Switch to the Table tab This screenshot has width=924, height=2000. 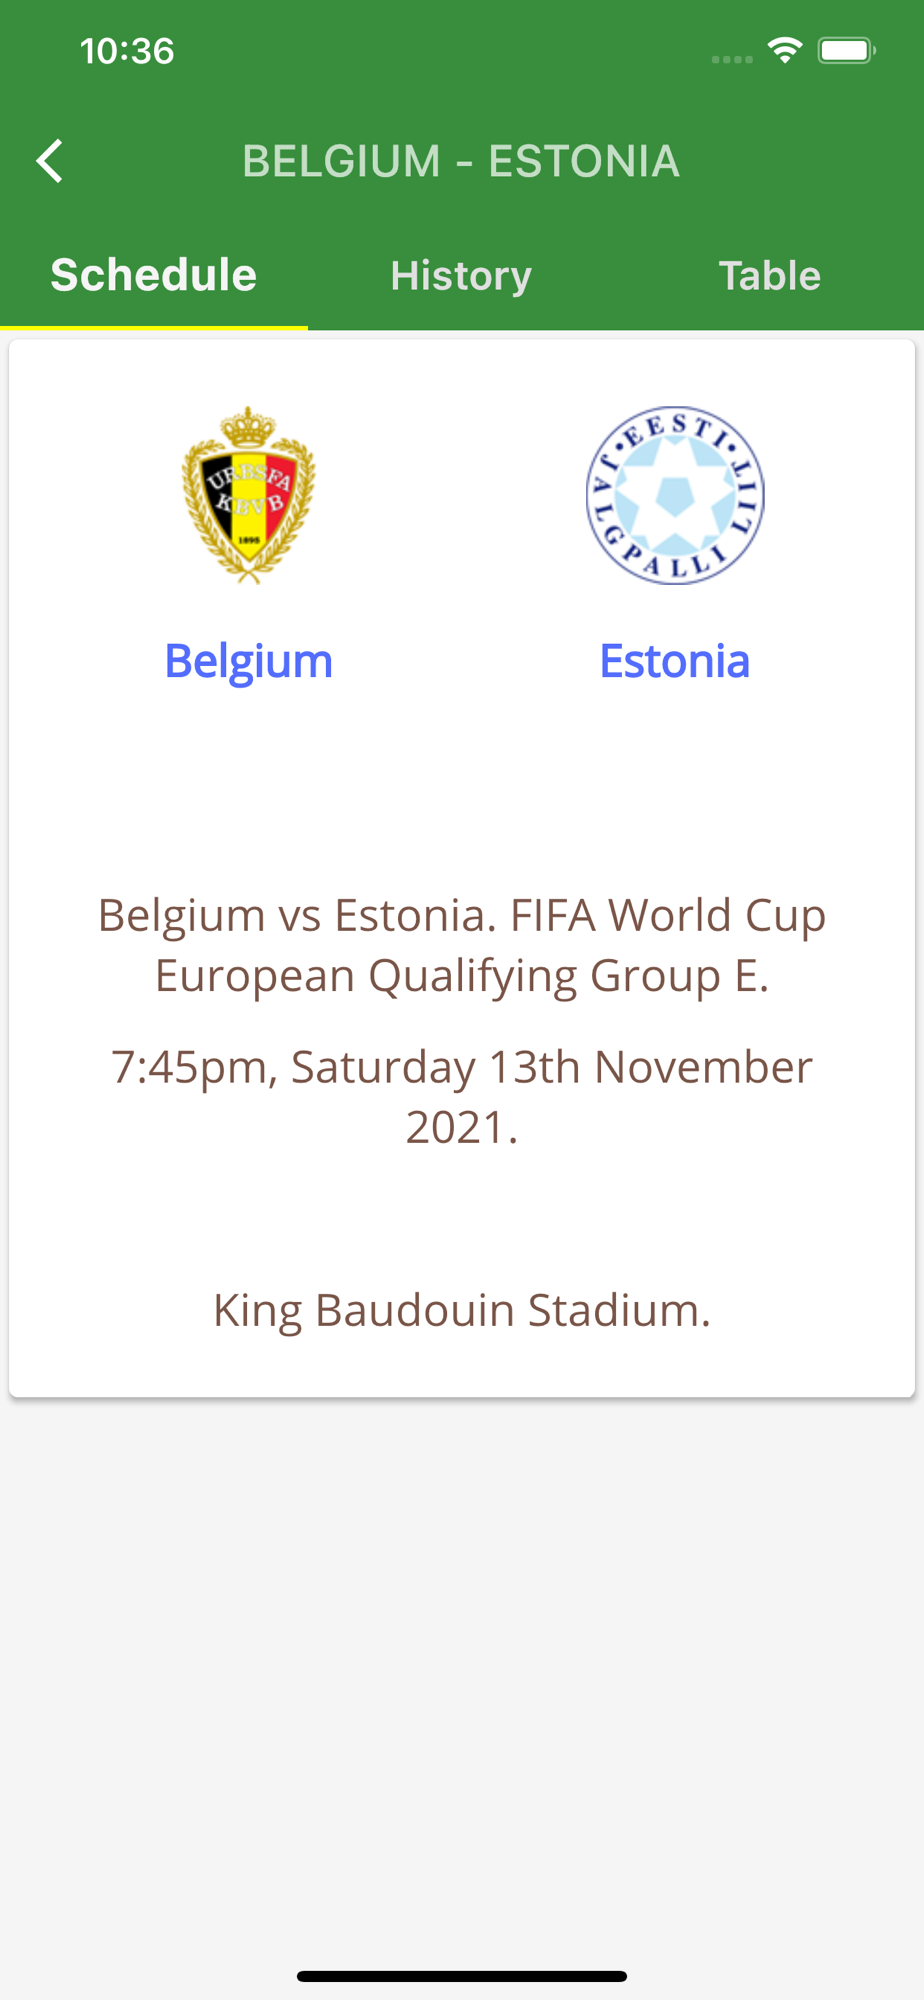pos(770,275)
